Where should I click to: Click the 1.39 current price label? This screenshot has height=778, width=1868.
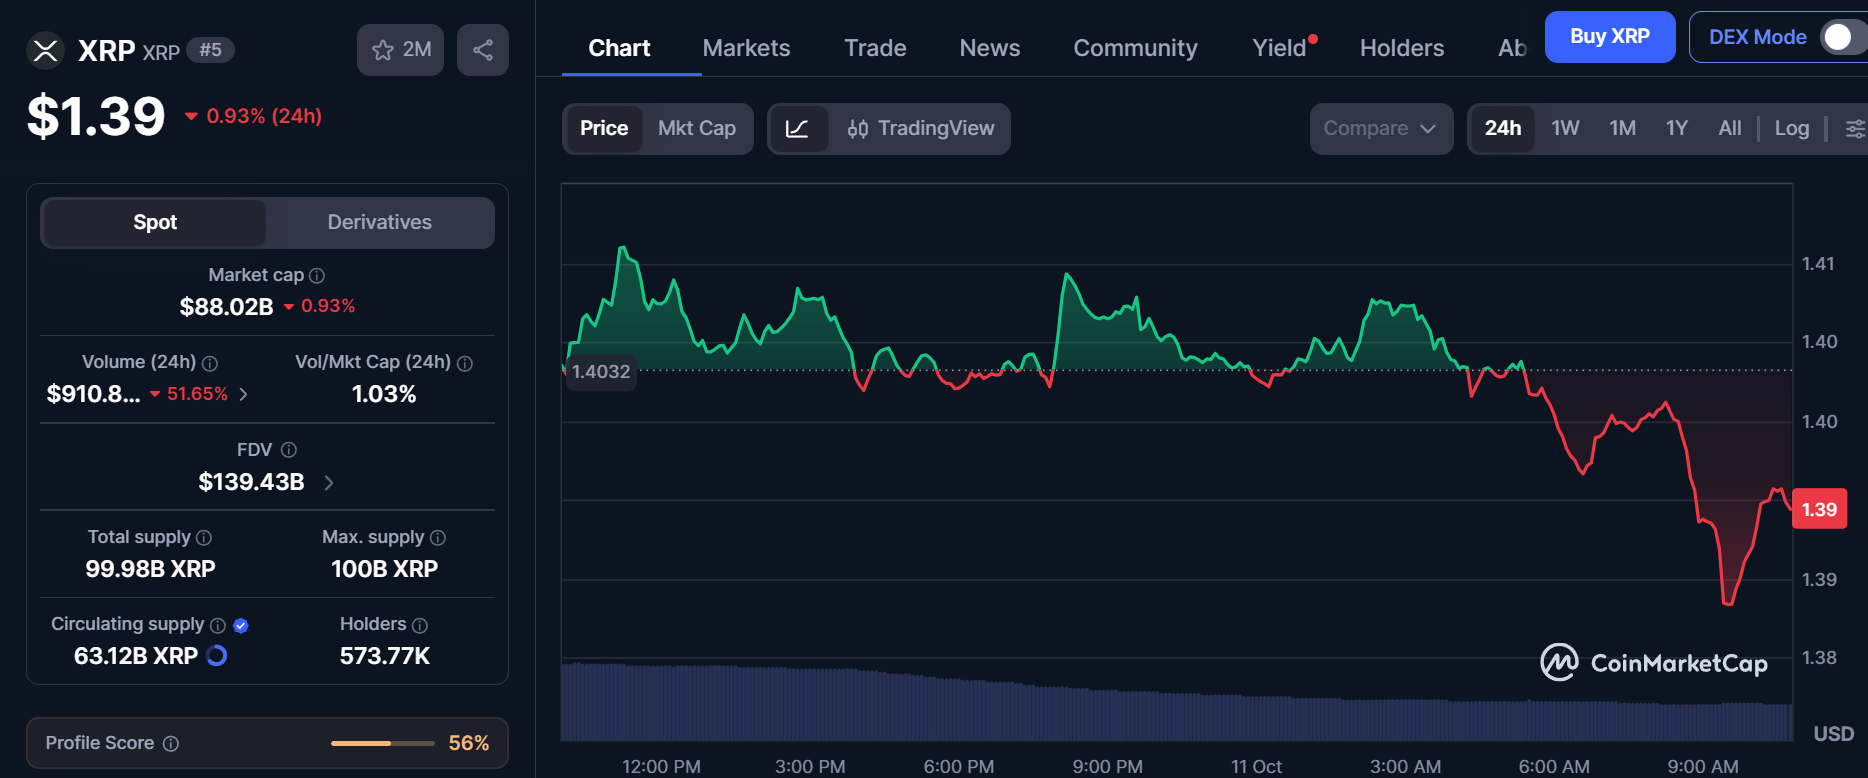tap(1819, 510)
